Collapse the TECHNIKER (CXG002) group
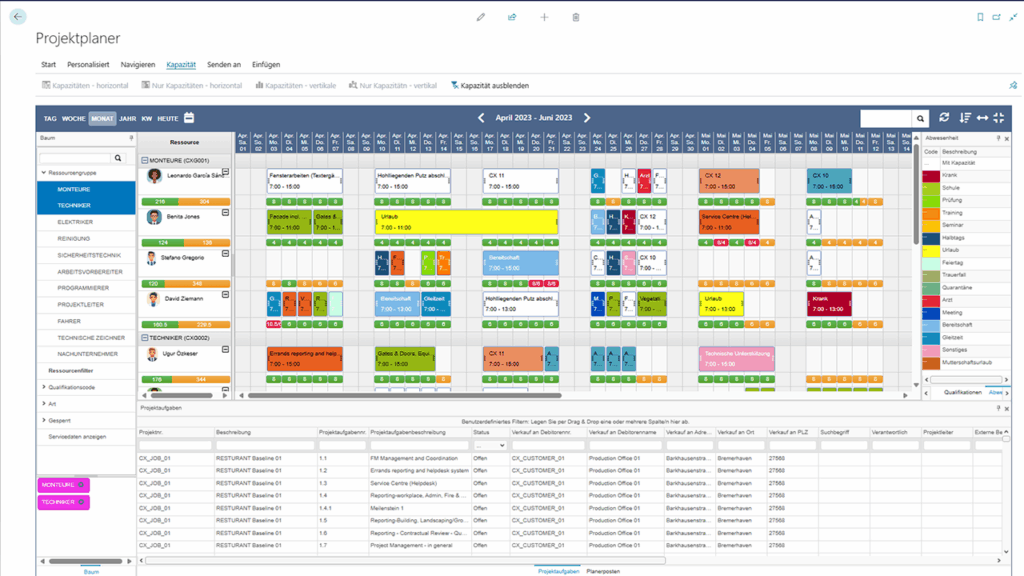 pos(145,338)
